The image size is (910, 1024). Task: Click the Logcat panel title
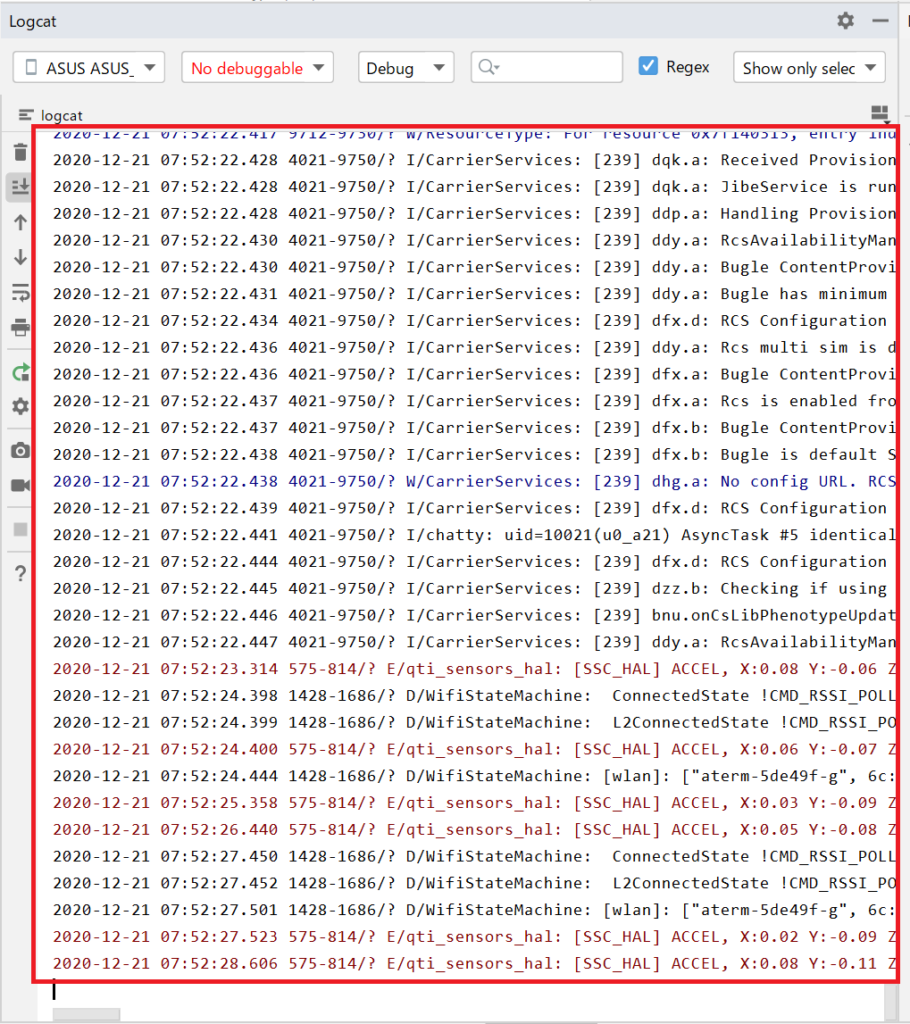pos(33,22)
